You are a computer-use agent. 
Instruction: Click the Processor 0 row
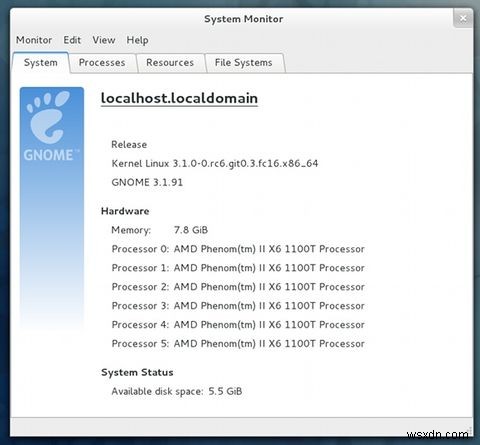click(238, 249)
